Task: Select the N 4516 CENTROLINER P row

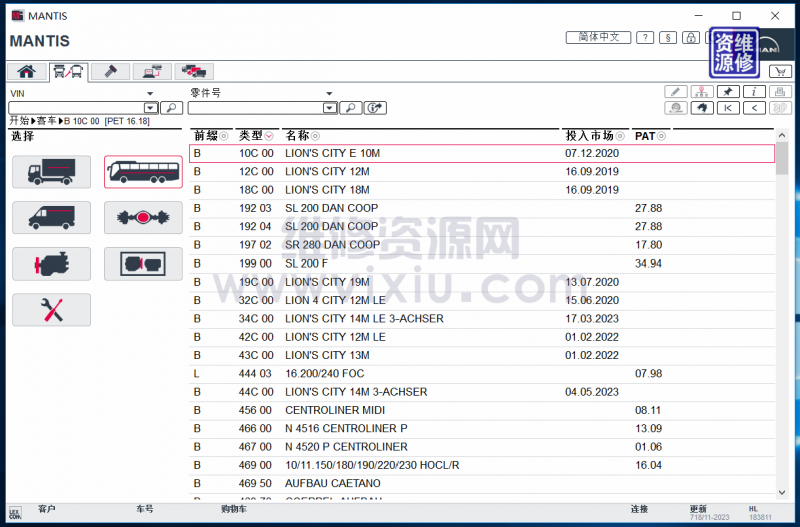Action: (x=482, y=429)
